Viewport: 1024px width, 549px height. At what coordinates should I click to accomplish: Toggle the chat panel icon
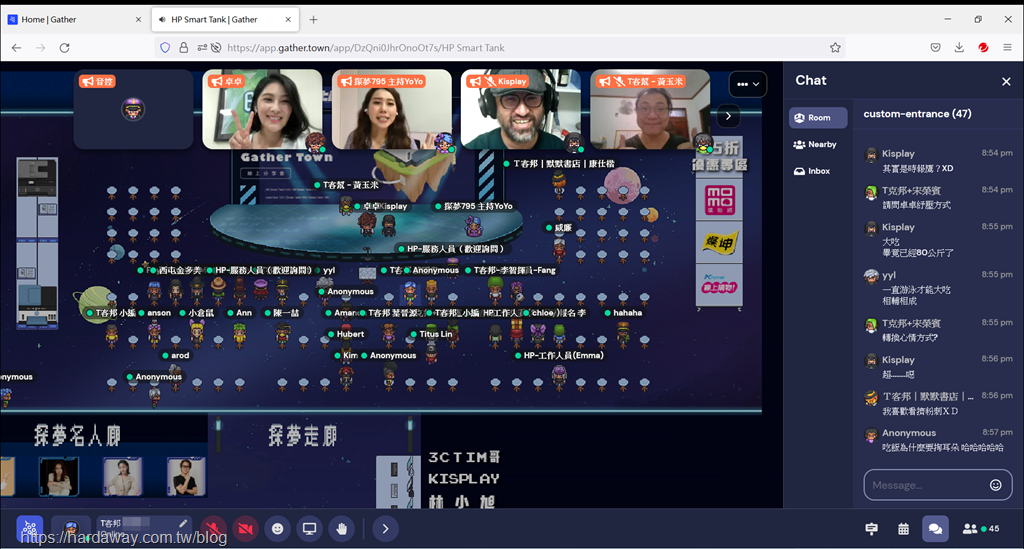[x=935, y=529]
